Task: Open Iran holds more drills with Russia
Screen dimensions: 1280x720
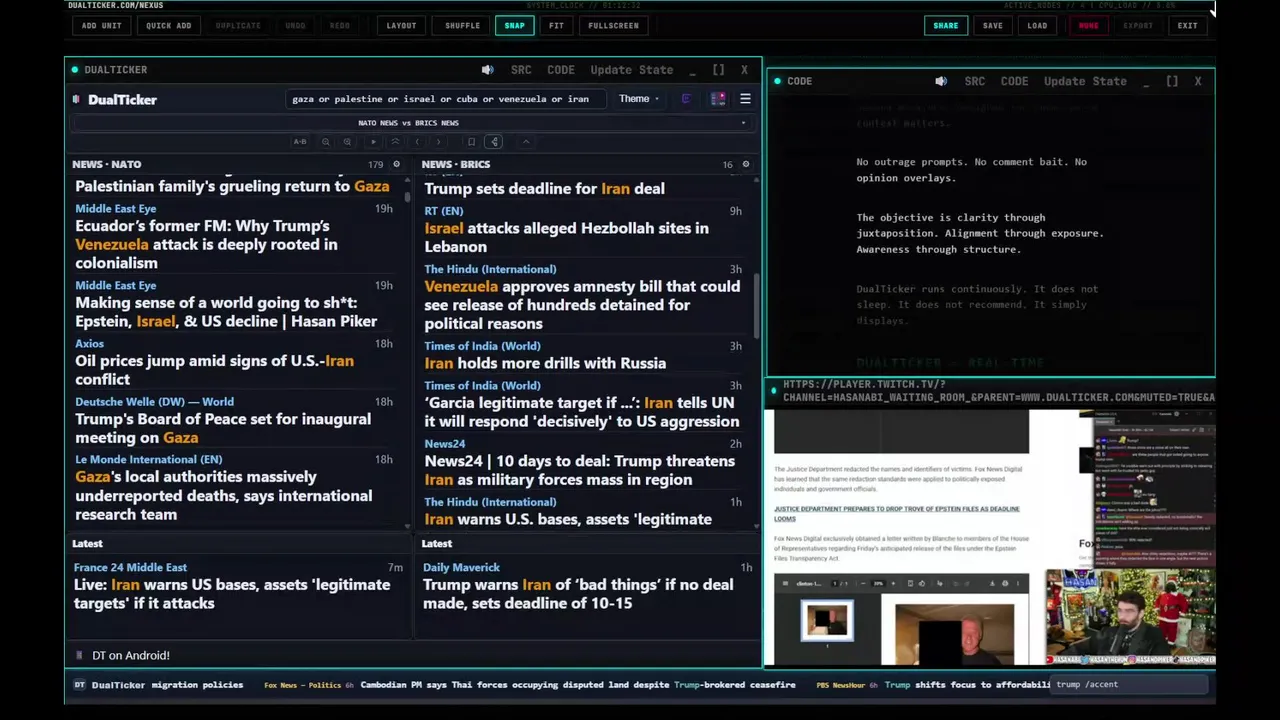Action: coord(545,363)
